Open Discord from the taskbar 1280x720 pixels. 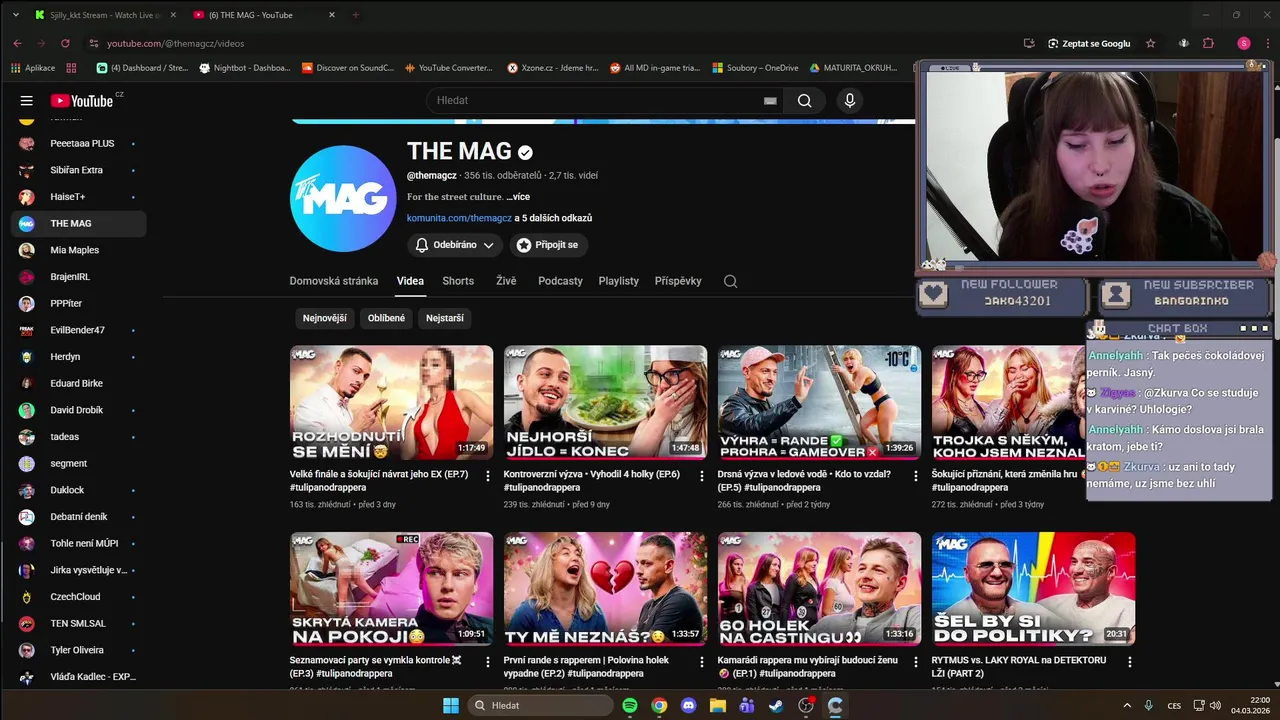688,705
